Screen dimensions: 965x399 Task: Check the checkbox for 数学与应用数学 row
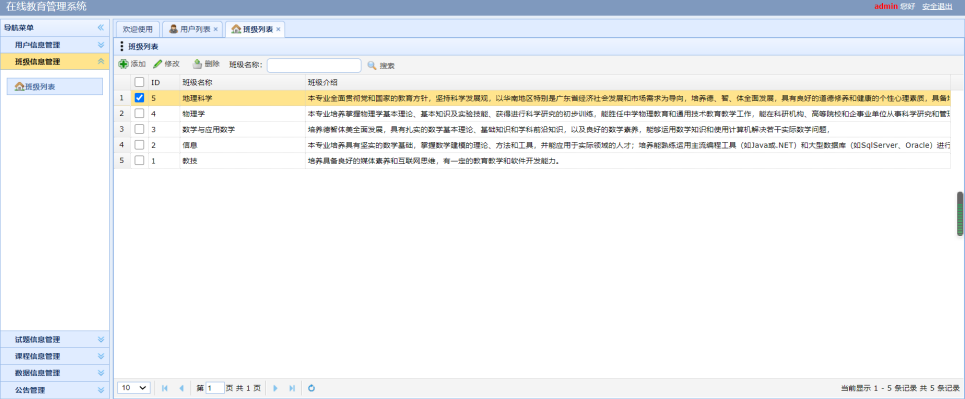click(x=140, y=129)
